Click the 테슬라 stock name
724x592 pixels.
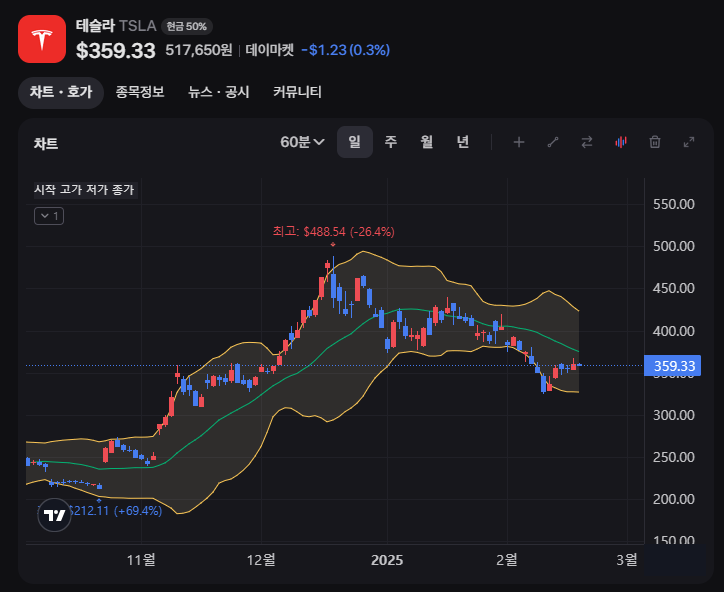point(95,26)
